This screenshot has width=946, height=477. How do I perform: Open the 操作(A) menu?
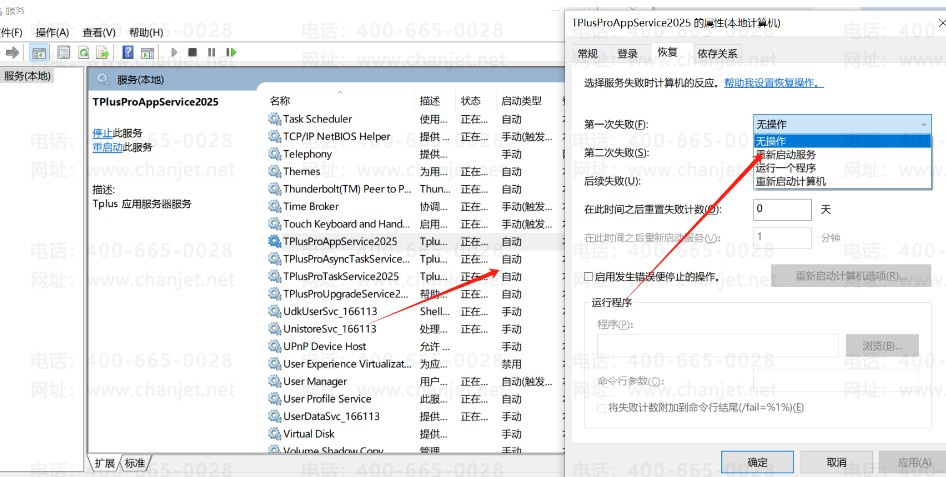(52, 32)
